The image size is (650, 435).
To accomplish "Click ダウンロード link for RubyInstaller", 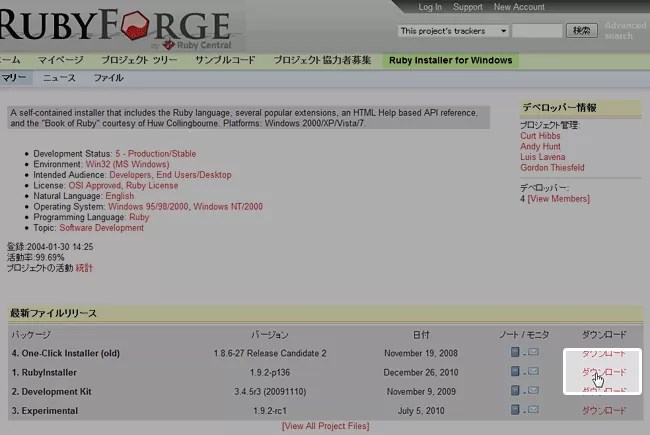I will [x=604, y=372].
